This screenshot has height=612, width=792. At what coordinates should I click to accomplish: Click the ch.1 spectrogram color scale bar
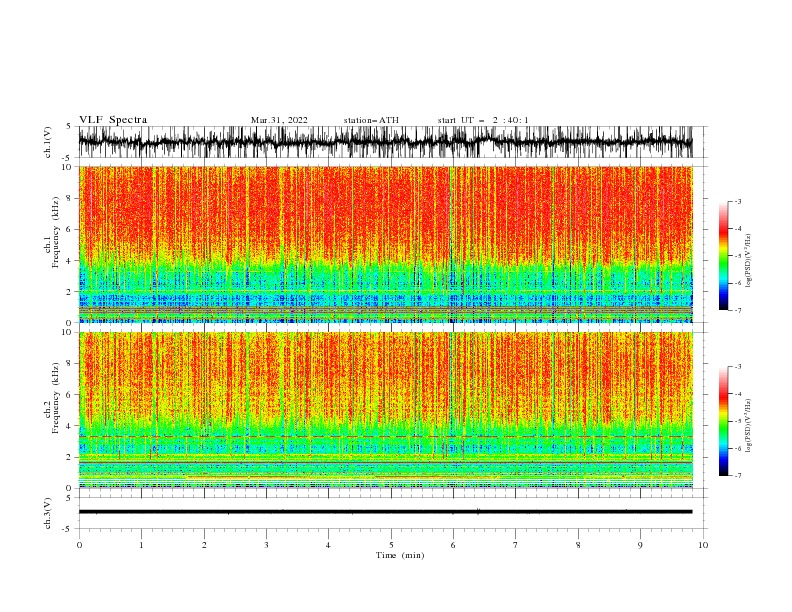(723, 256)
